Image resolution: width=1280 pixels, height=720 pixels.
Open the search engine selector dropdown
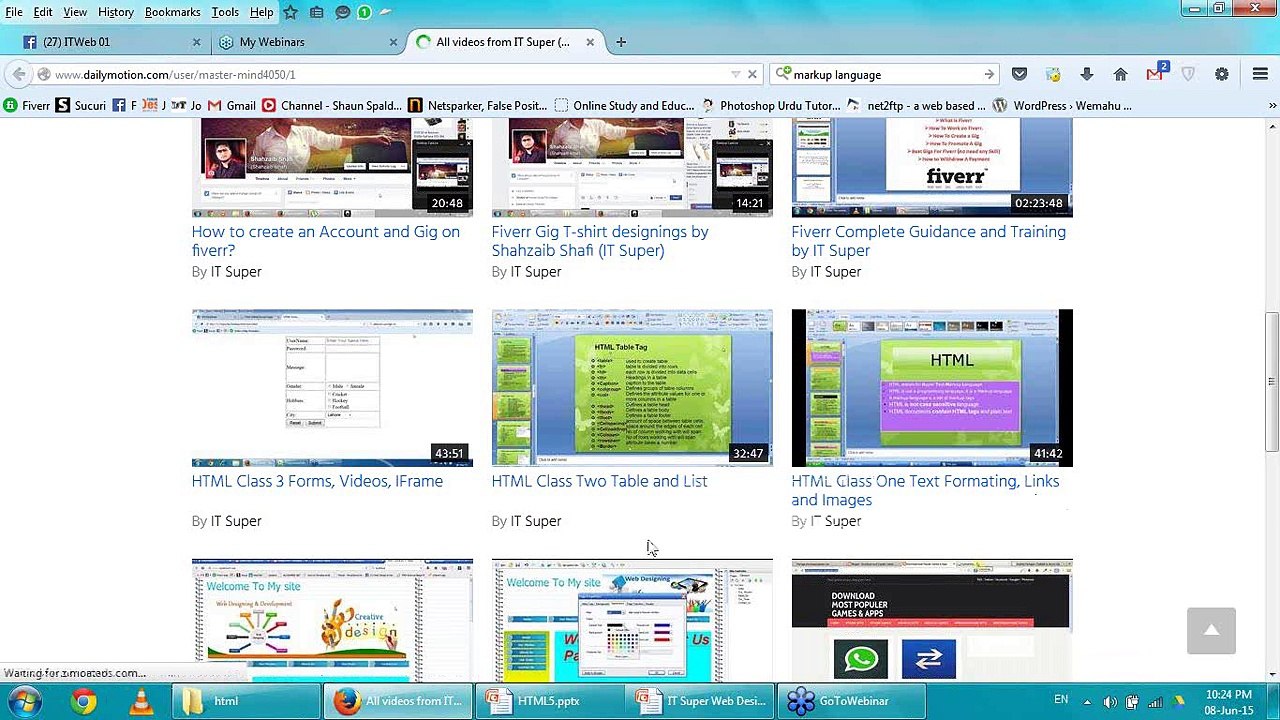tap(785, 74)
